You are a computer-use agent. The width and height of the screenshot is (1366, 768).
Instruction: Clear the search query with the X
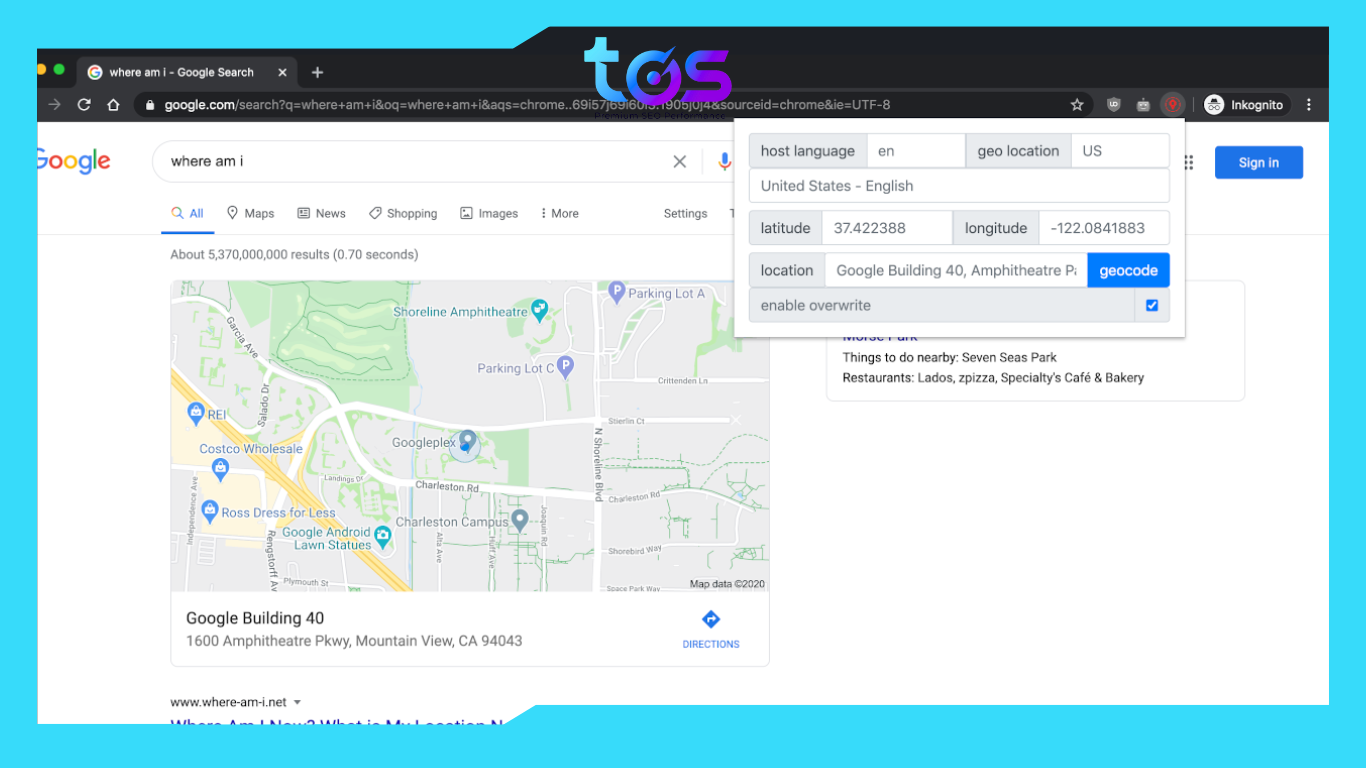point(679,161)
